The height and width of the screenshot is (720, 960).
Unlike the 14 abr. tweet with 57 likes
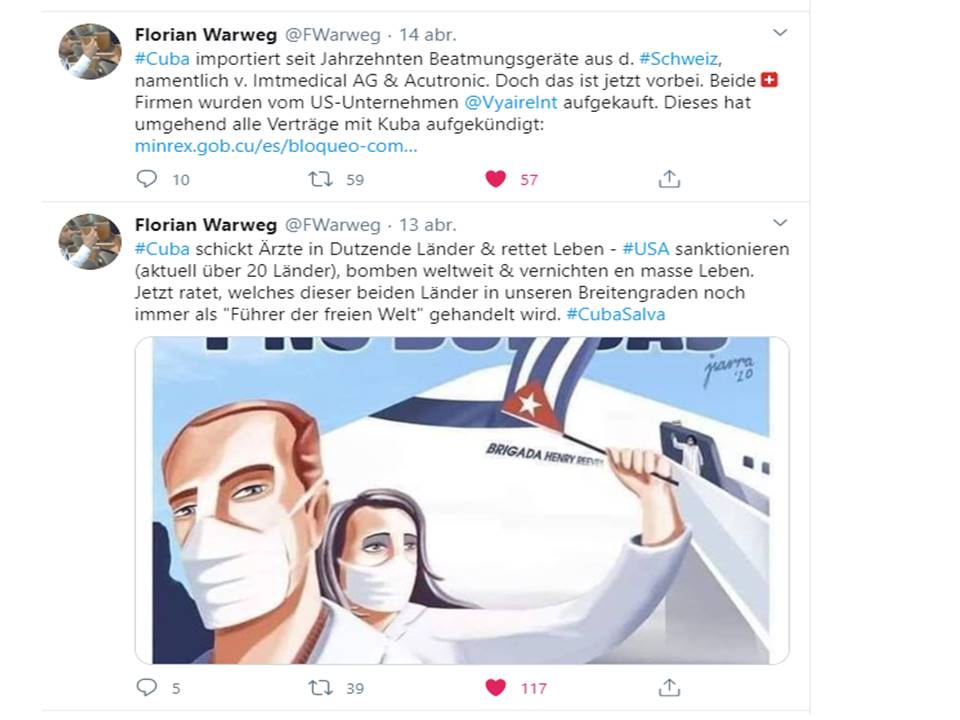click(x=495, y=179)
